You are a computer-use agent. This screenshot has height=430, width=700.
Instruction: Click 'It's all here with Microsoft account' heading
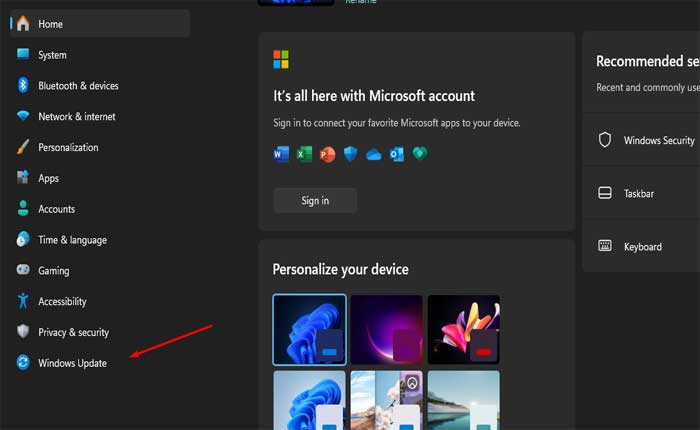374,96
